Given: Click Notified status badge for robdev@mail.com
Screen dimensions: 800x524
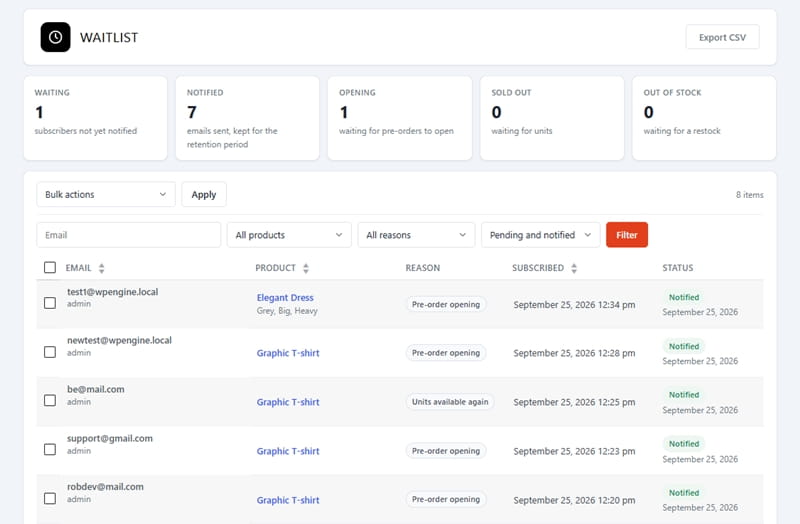Looking at the screenshot, I should pyautogui.click(x=684, y=493).
